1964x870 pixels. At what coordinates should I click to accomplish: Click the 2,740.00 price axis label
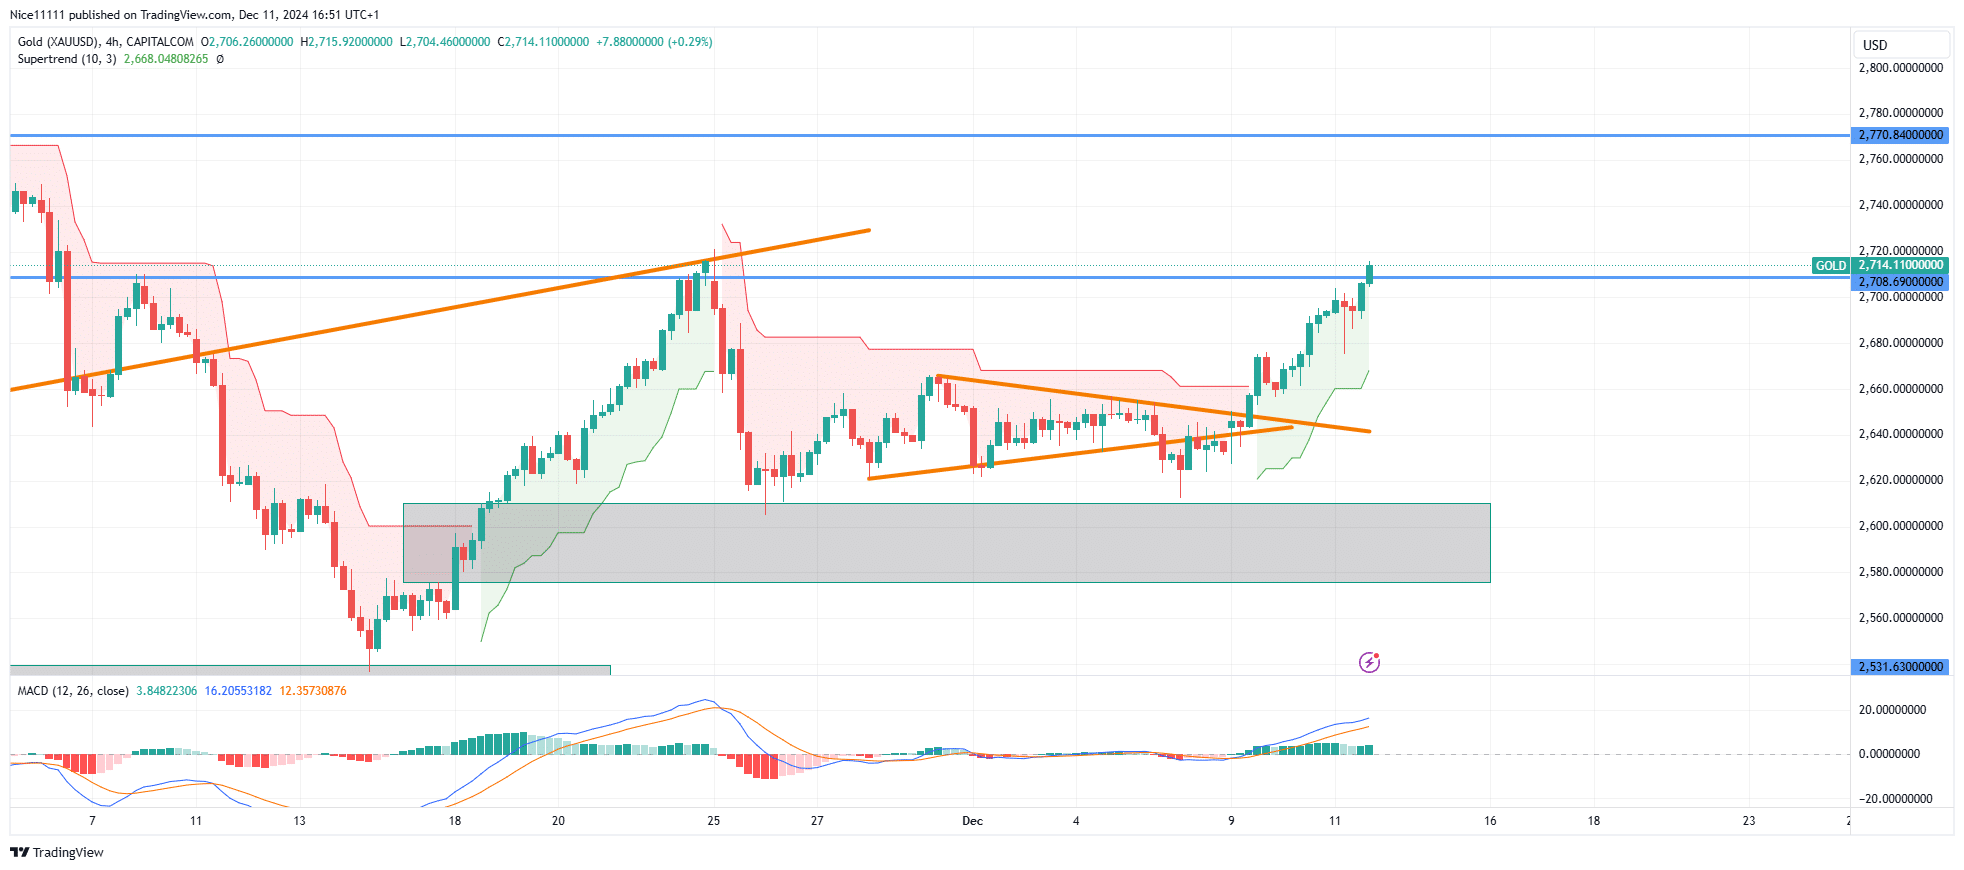point(1901,205)
